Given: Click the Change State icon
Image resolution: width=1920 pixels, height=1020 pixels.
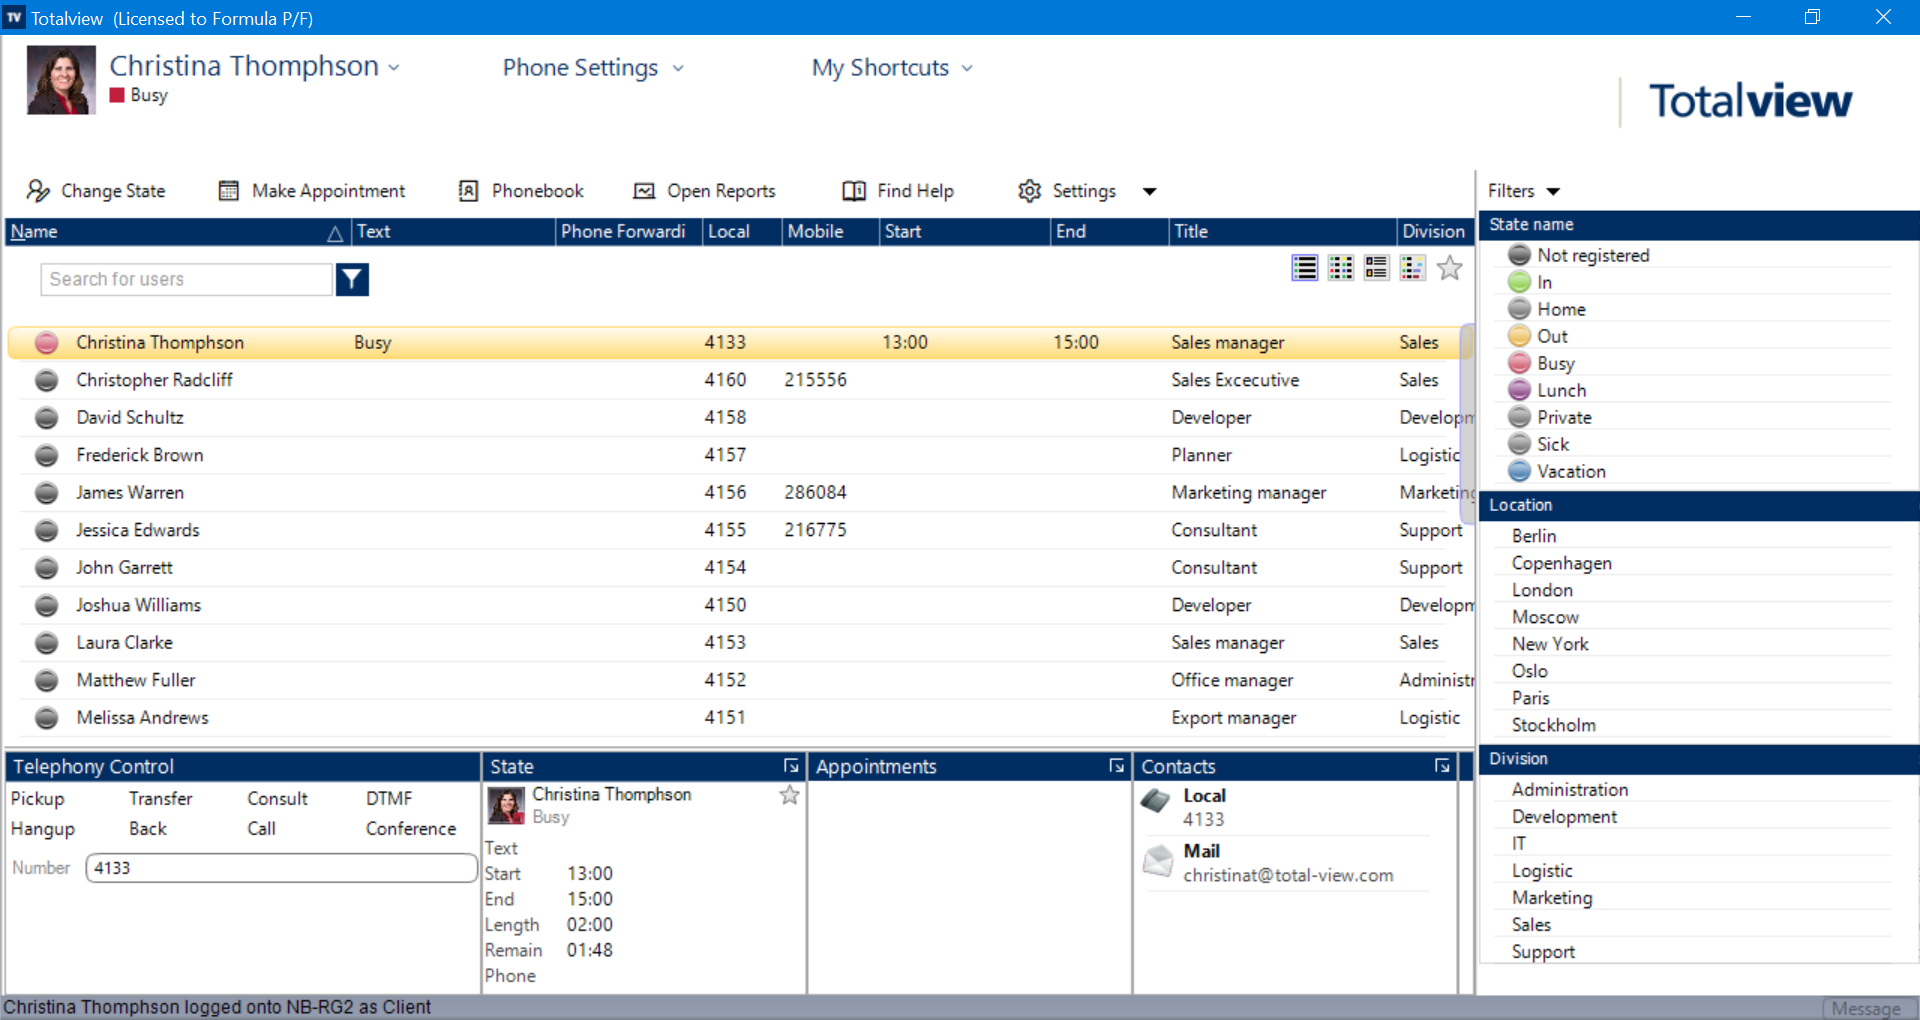Looking at the screenshot, I should (39, 191).
